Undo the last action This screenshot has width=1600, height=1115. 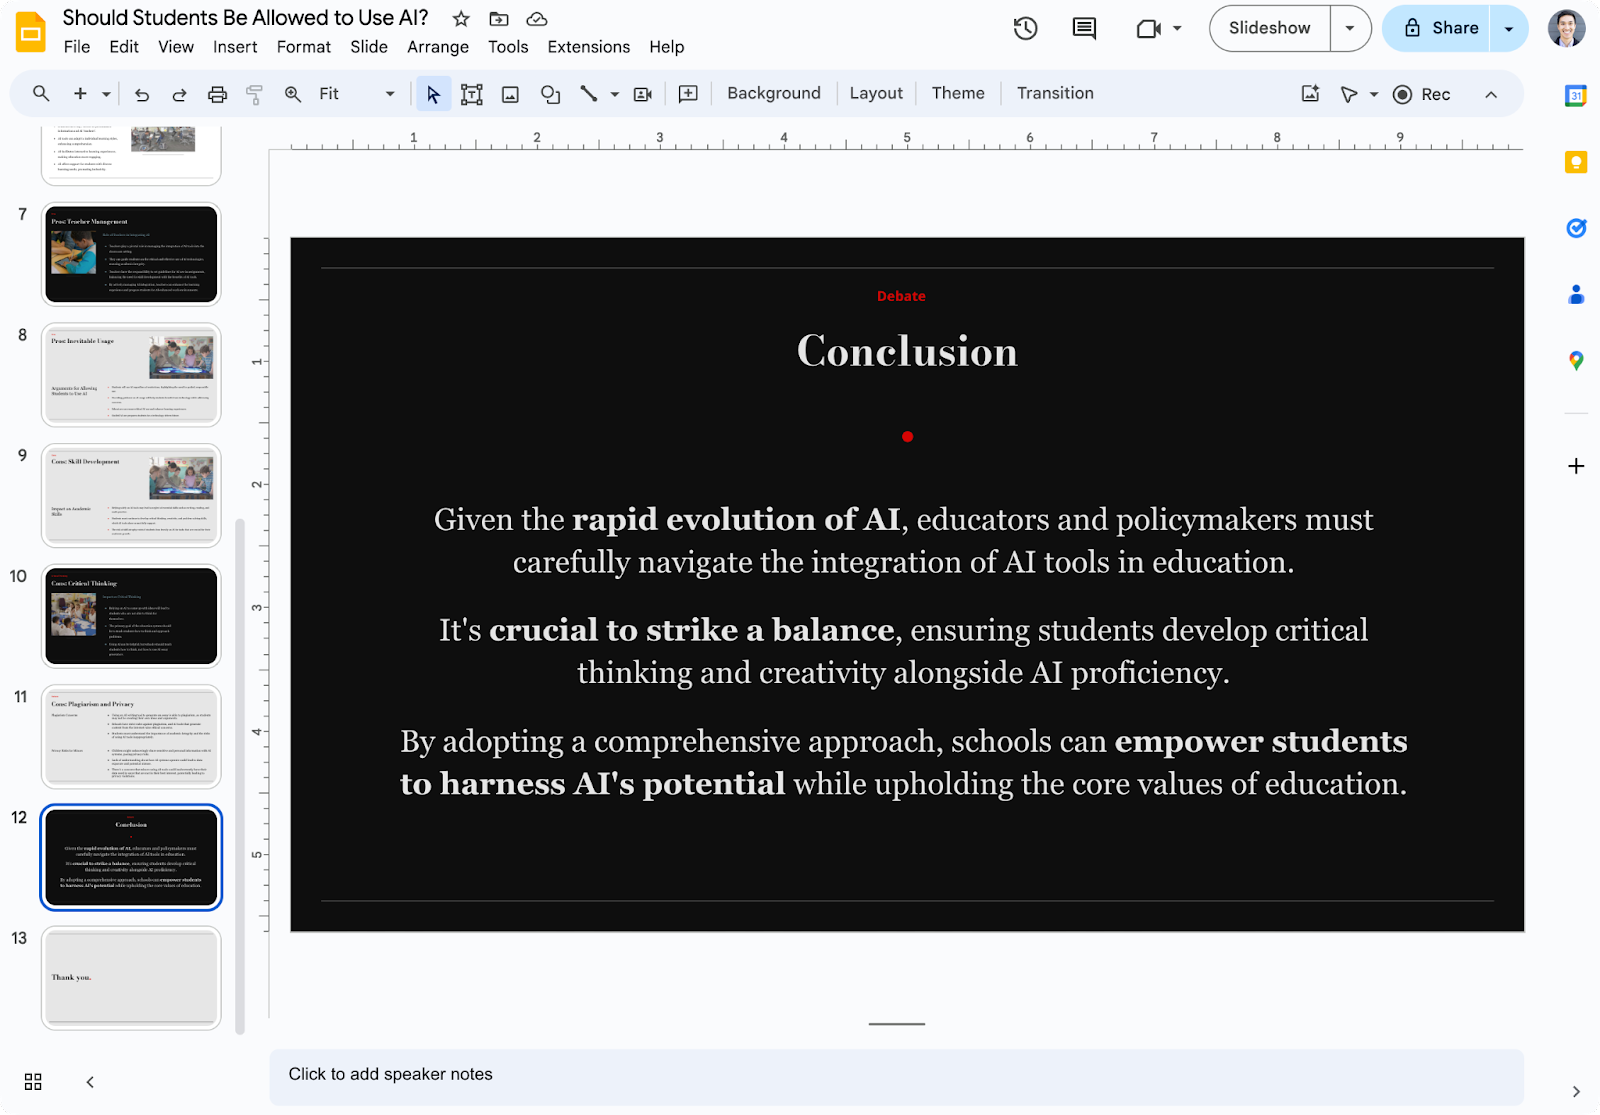(142, 93)
